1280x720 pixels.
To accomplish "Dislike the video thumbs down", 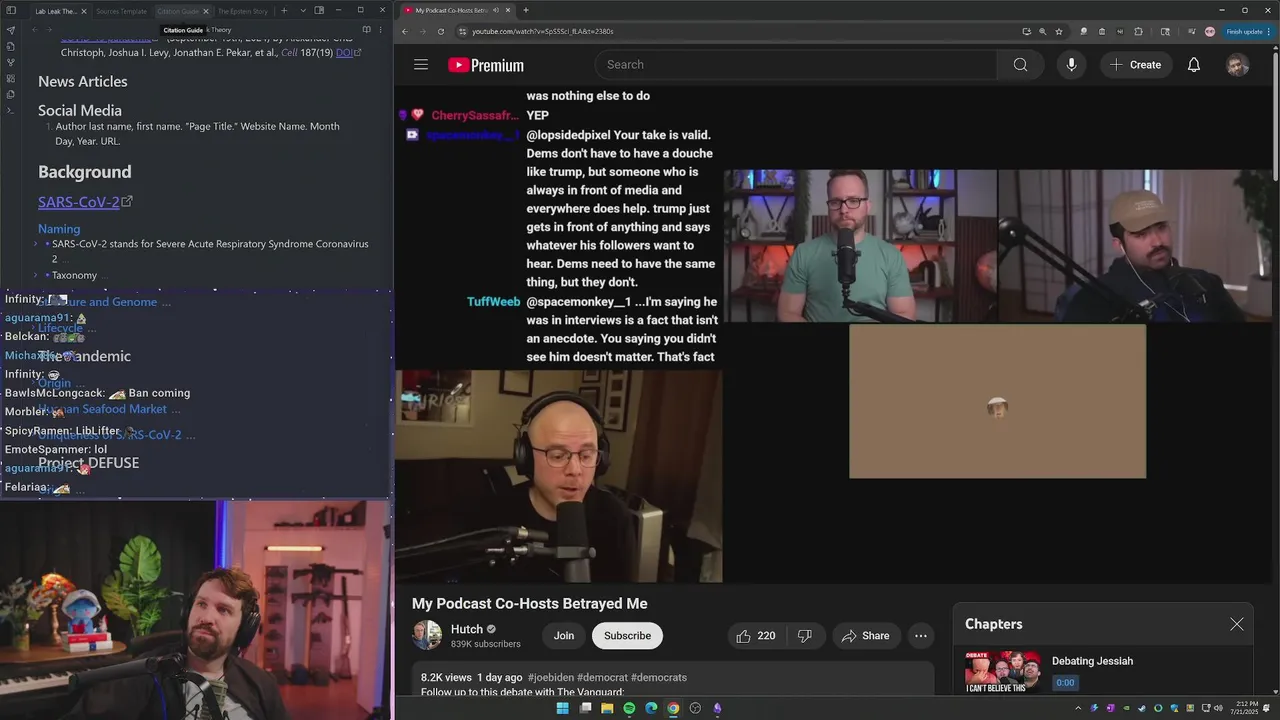I will (x=804, y=636).
